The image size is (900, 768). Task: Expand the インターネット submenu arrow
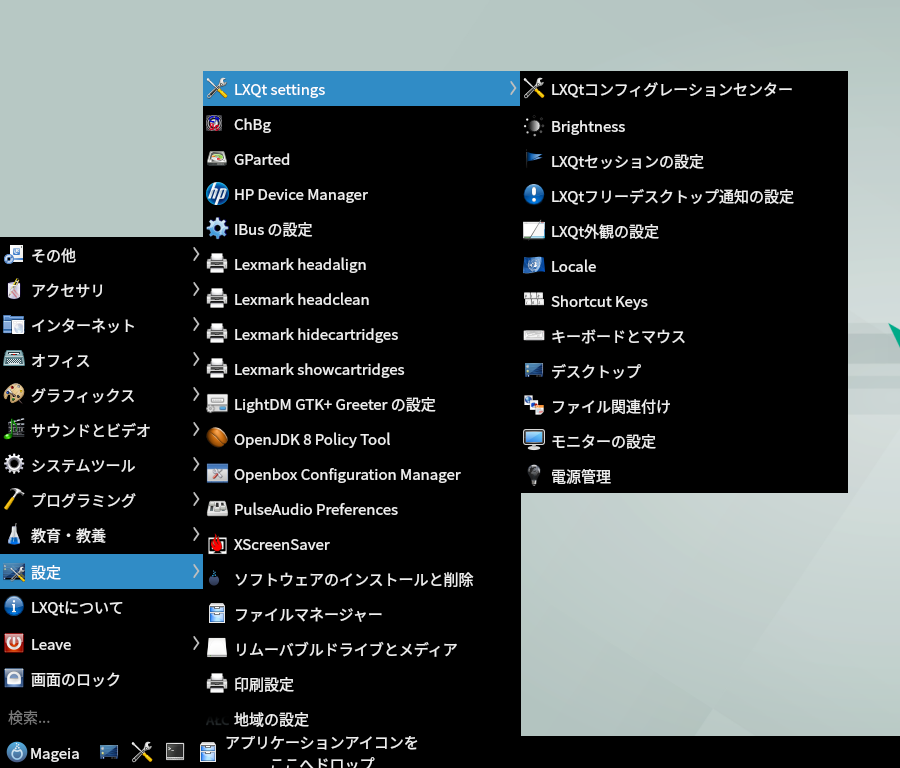(x=196, y=324)
